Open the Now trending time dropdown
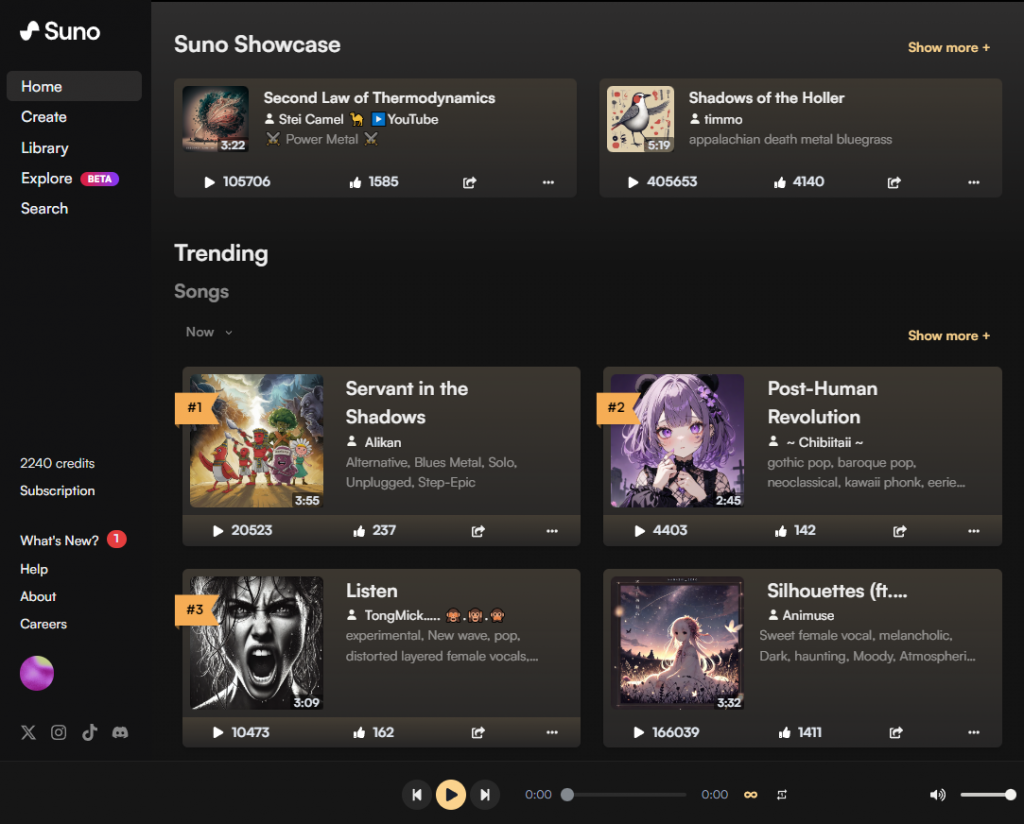The height and width of the screenshot is (824, 1024). [x=209, y=332]
